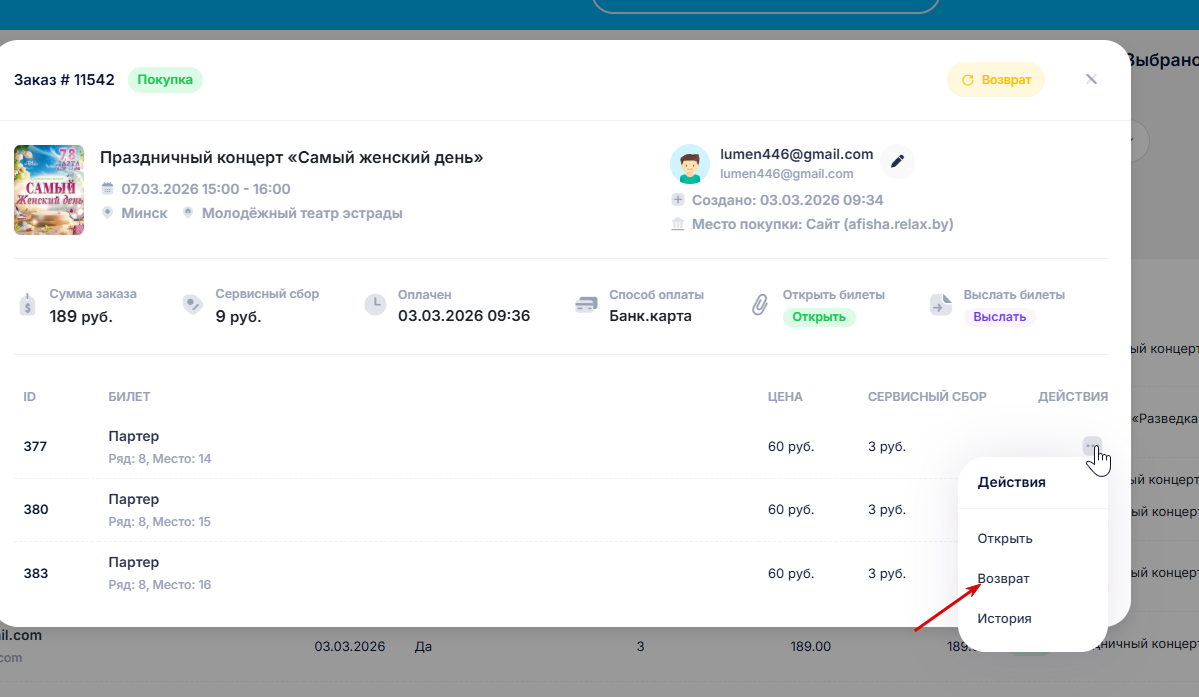This screenshot has width=1199, height=697.
Task: Select ticket row ID 377
Action: pyautogui.click(x=35, y=446)
